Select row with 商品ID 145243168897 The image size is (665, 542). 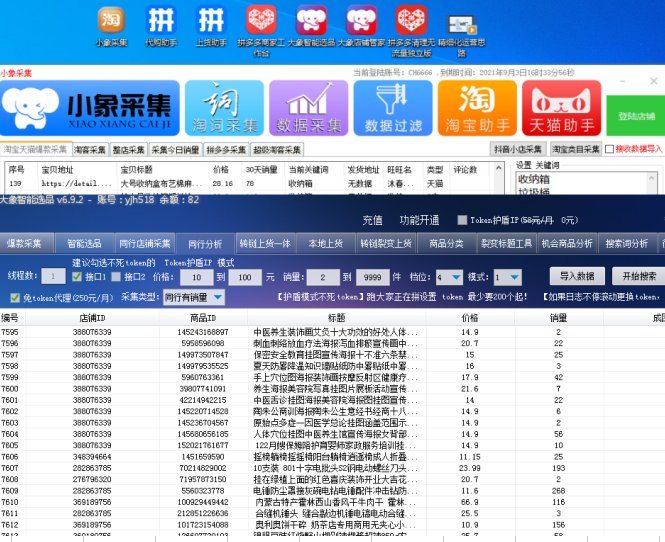click(x=332, y=332)
